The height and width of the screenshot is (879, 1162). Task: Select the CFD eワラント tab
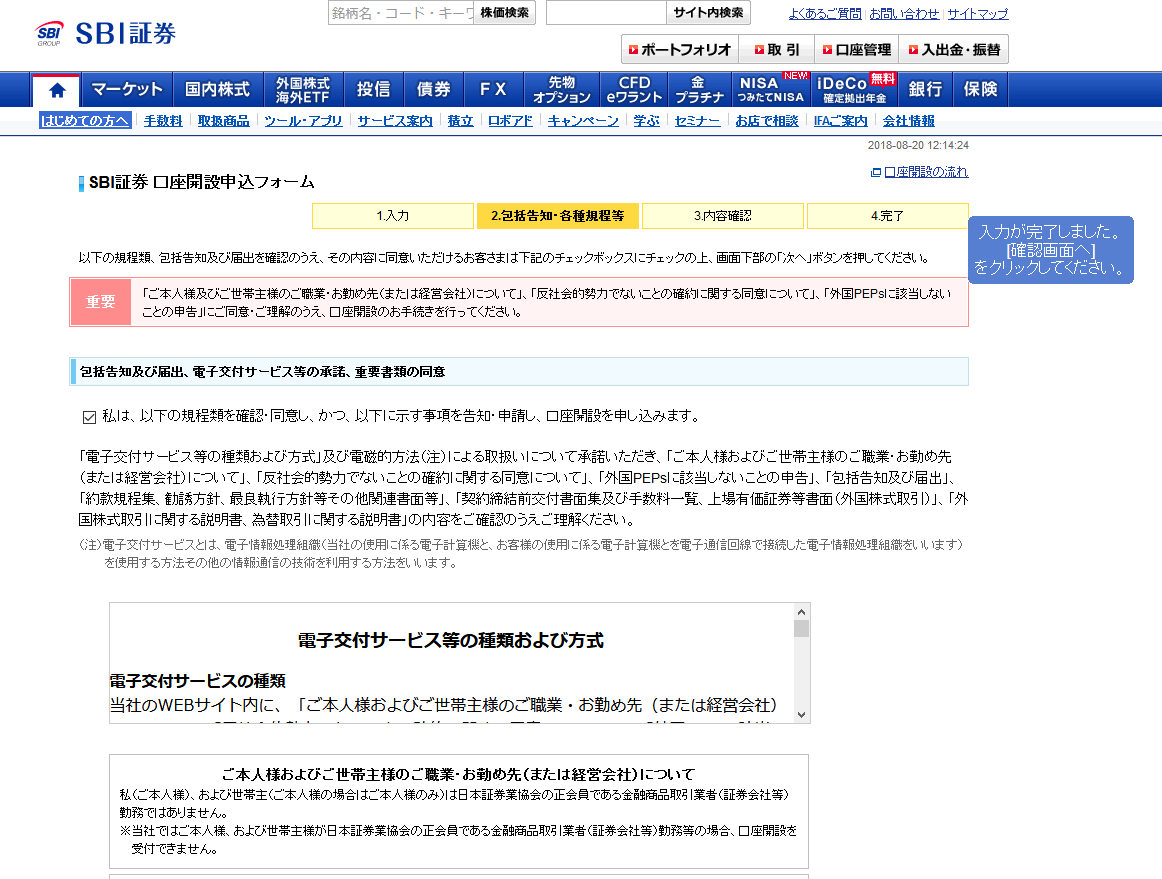point(634,90)
